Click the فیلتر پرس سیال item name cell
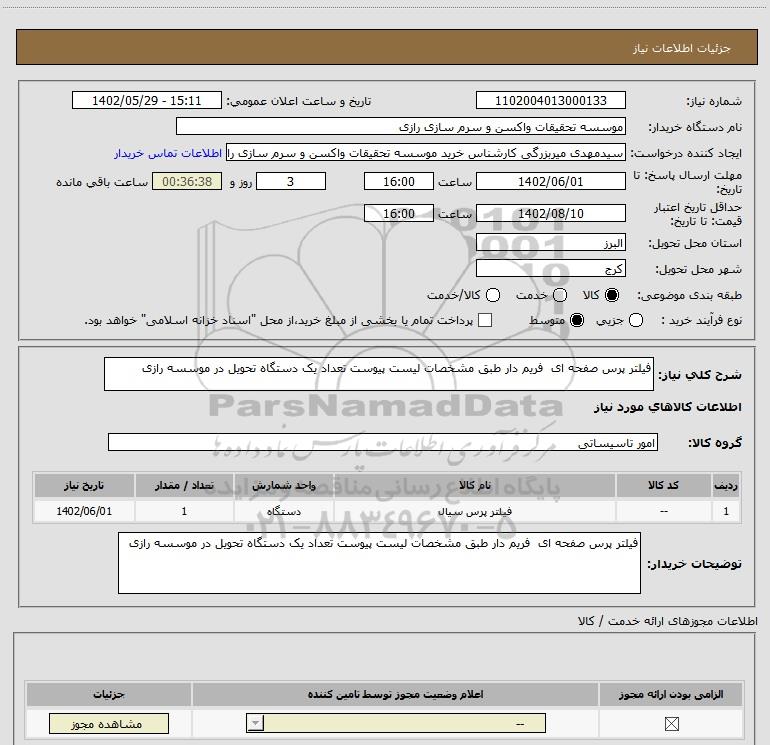Screen dimensions: 770x745 [x=475, y=511]
